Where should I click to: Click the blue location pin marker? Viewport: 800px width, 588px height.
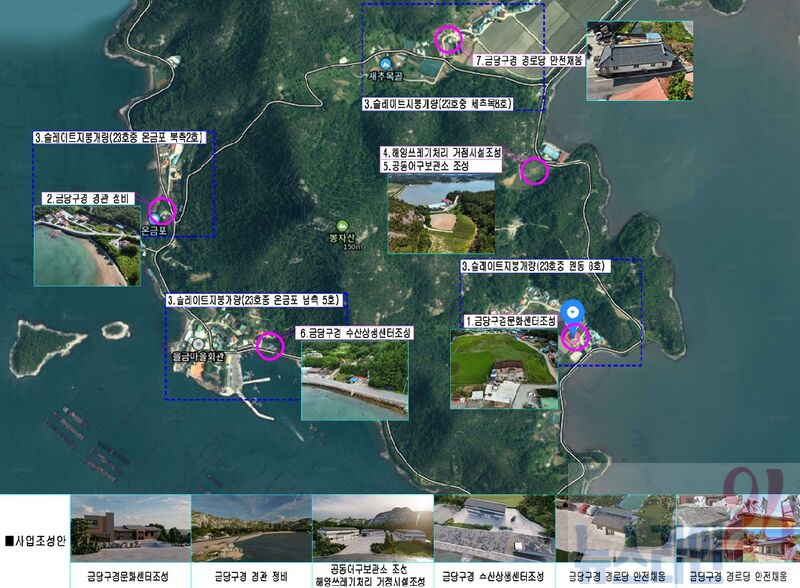572,311
